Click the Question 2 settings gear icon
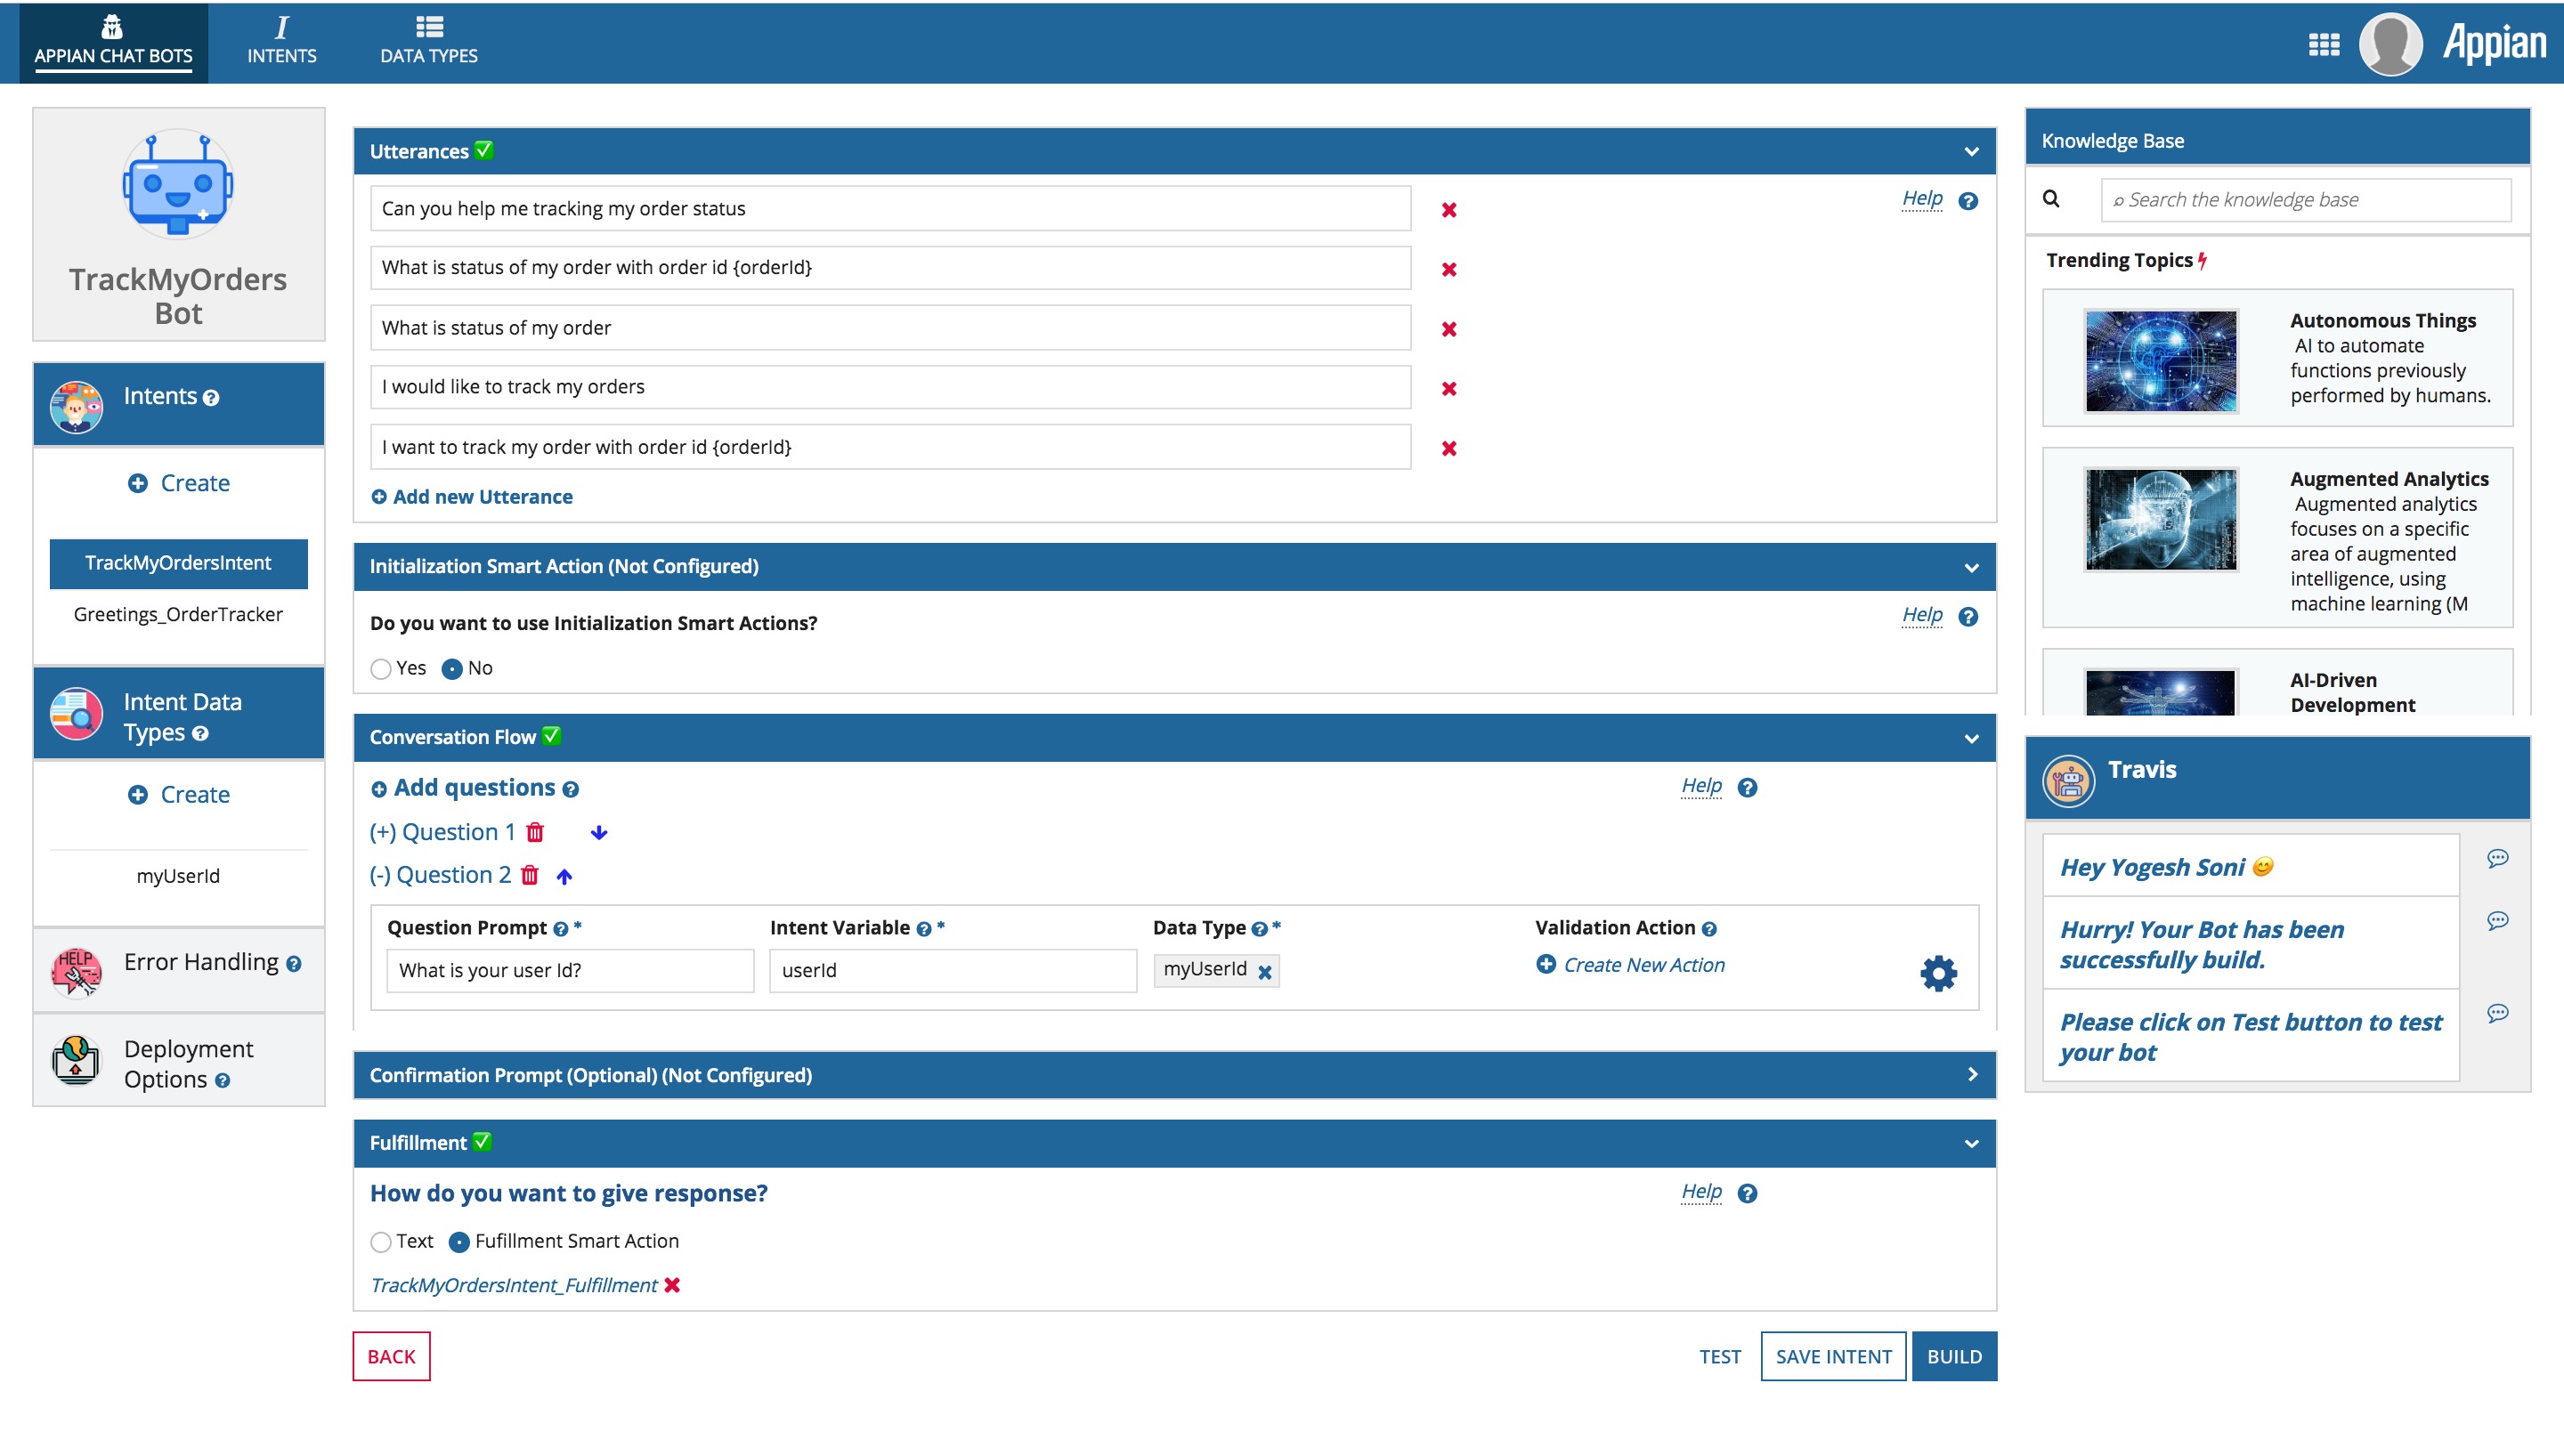 tap(1937, 973)
